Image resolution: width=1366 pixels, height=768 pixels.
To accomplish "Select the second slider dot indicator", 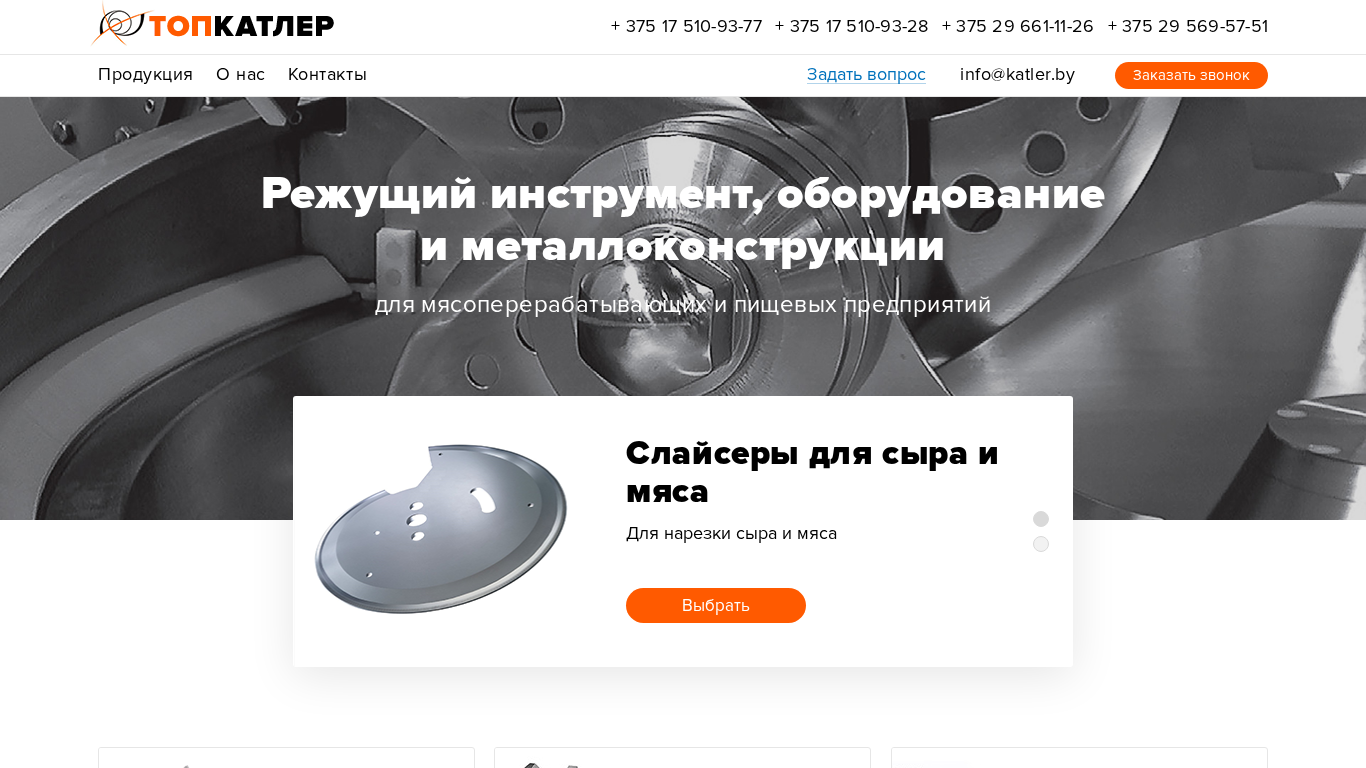I will [x=1041, y=544].
